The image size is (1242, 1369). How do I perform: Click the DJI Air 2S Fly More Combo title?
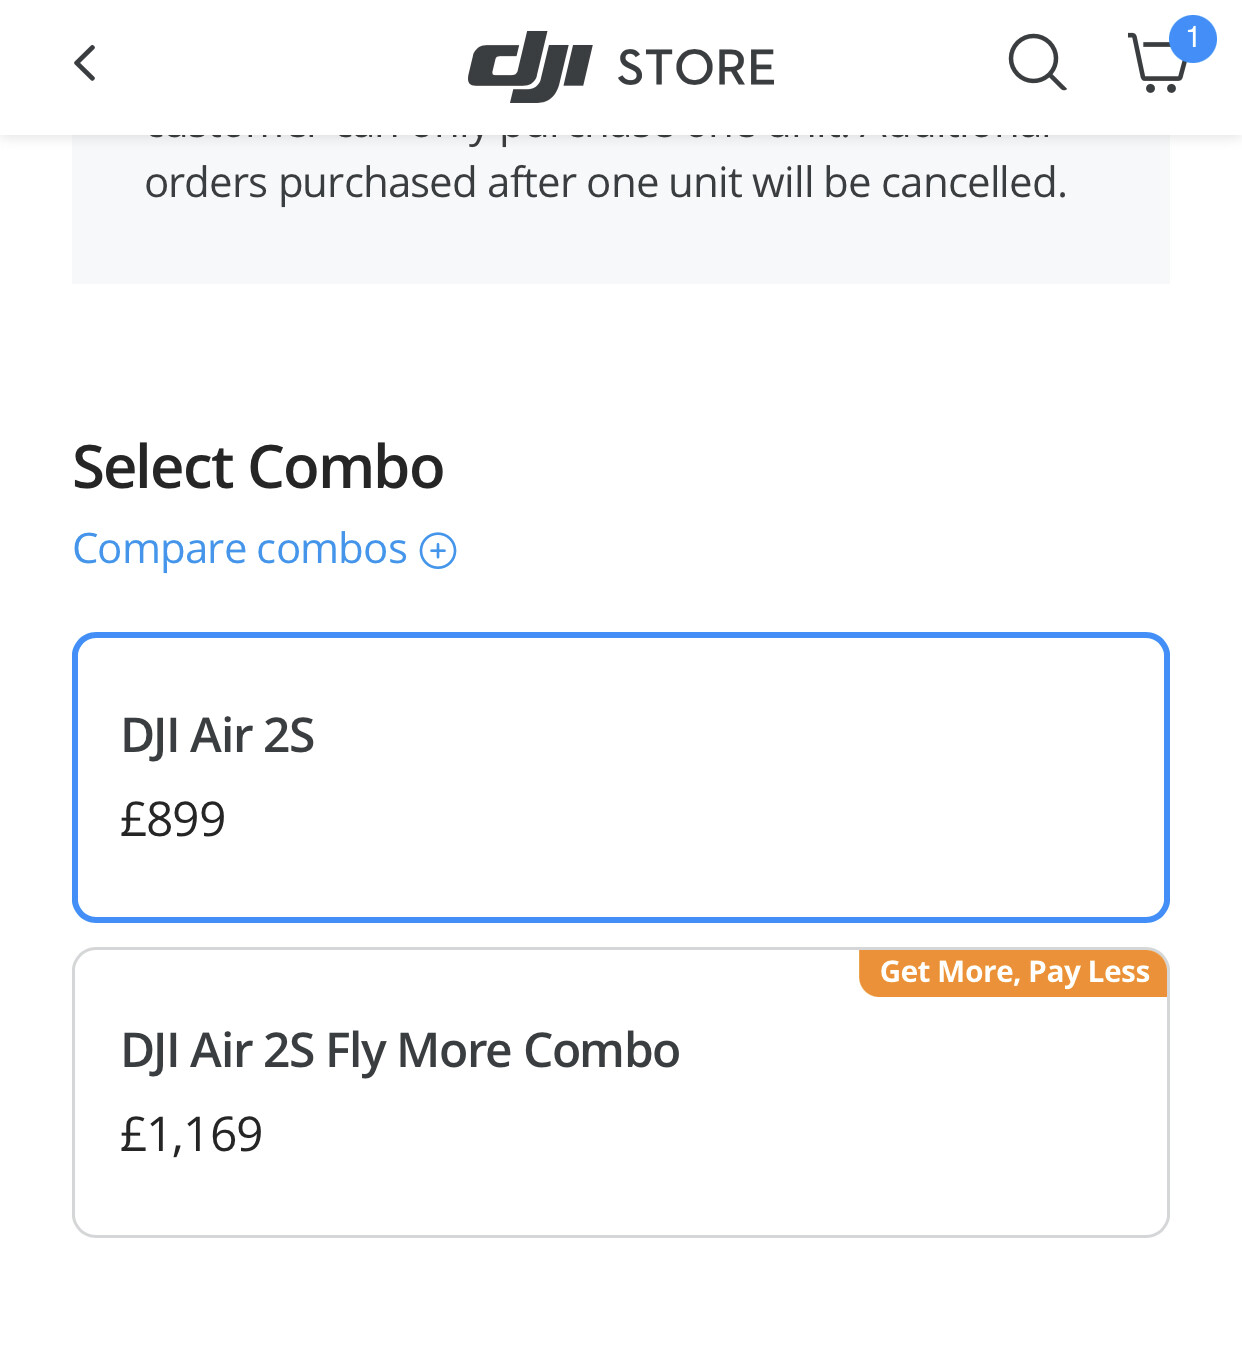point(400,1051)
